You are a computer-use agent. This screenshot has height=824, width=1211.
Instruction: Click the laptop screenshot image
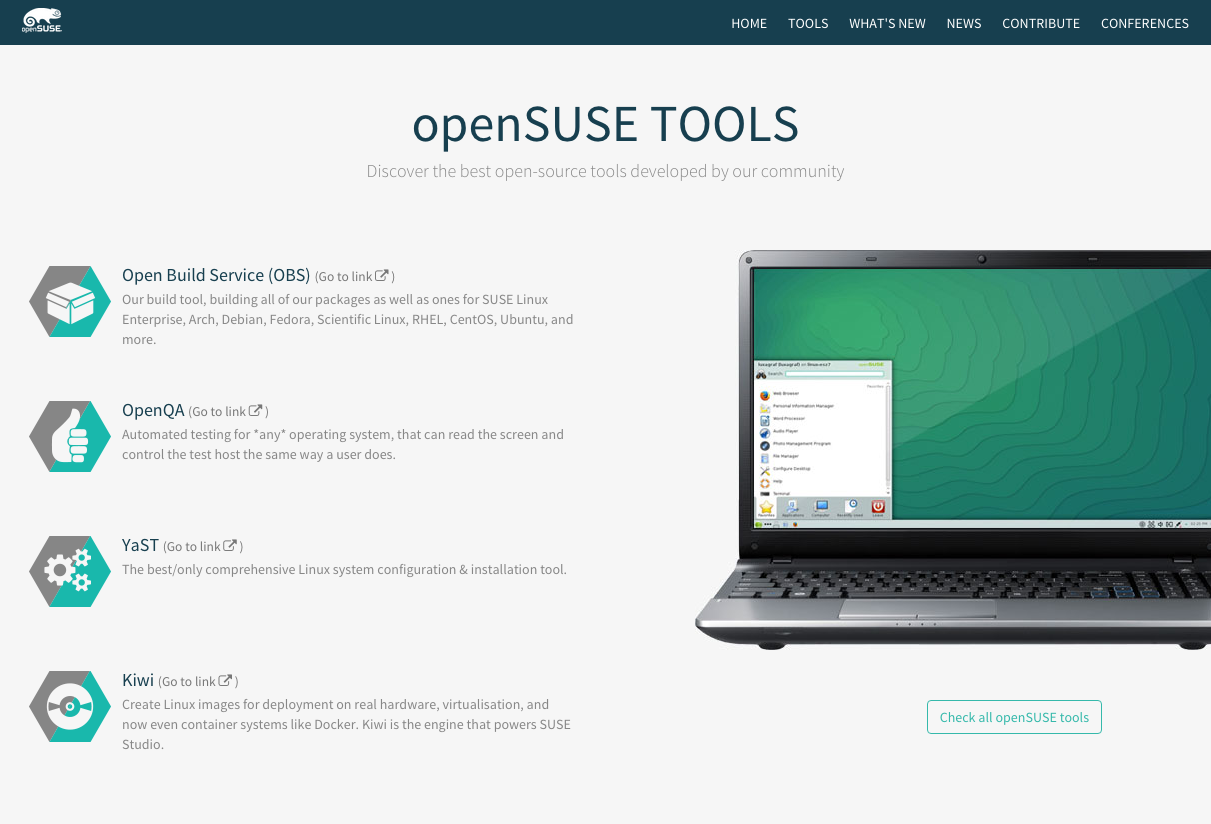click(953, 450)
